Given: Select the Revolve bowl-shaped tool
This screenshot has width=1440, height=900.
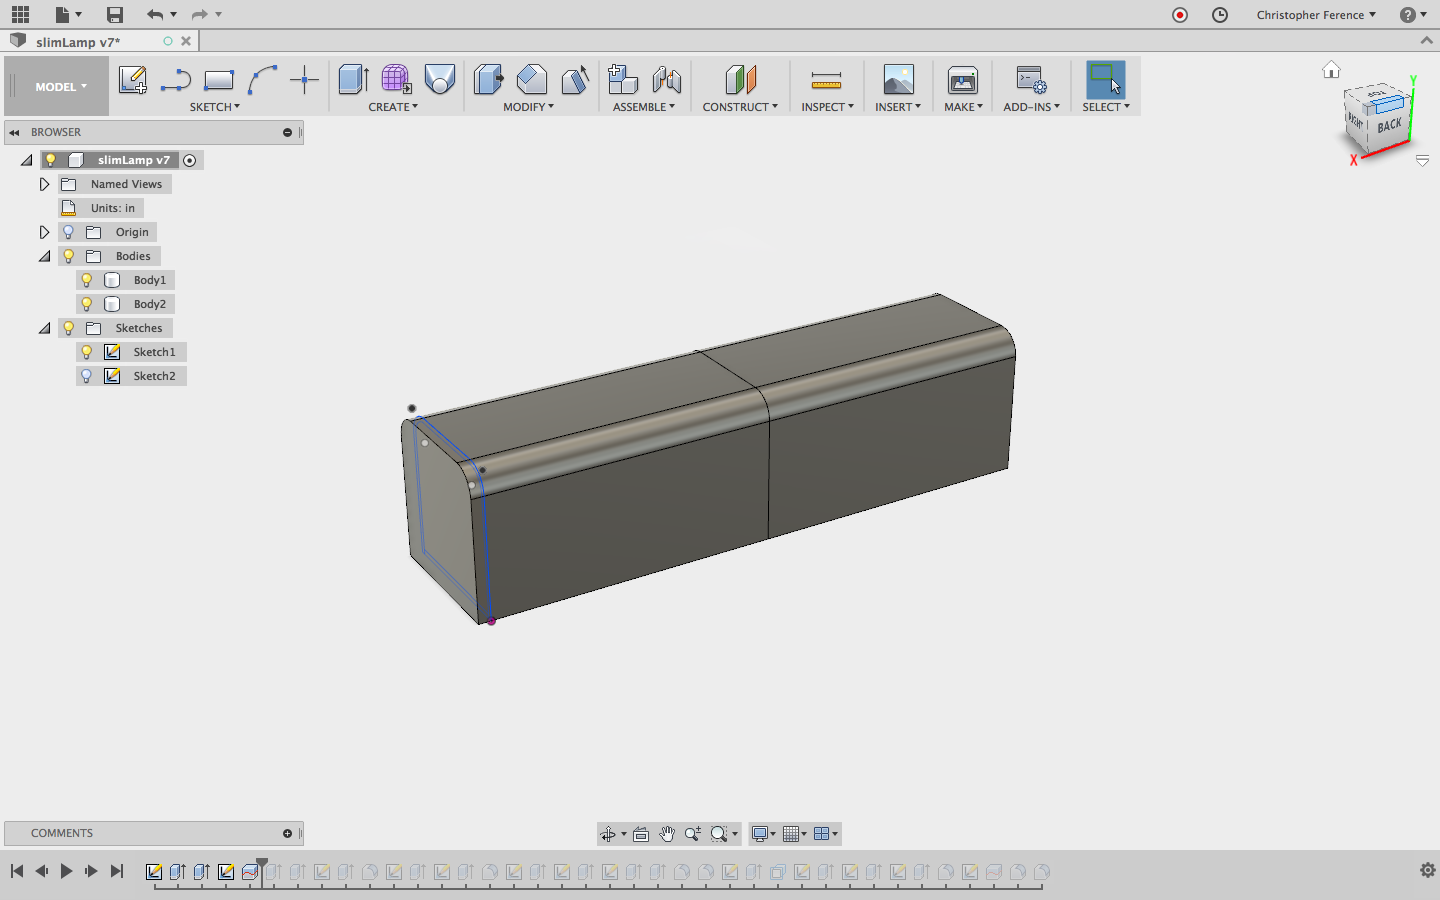Looking at the screenshot, I should 439,80.
